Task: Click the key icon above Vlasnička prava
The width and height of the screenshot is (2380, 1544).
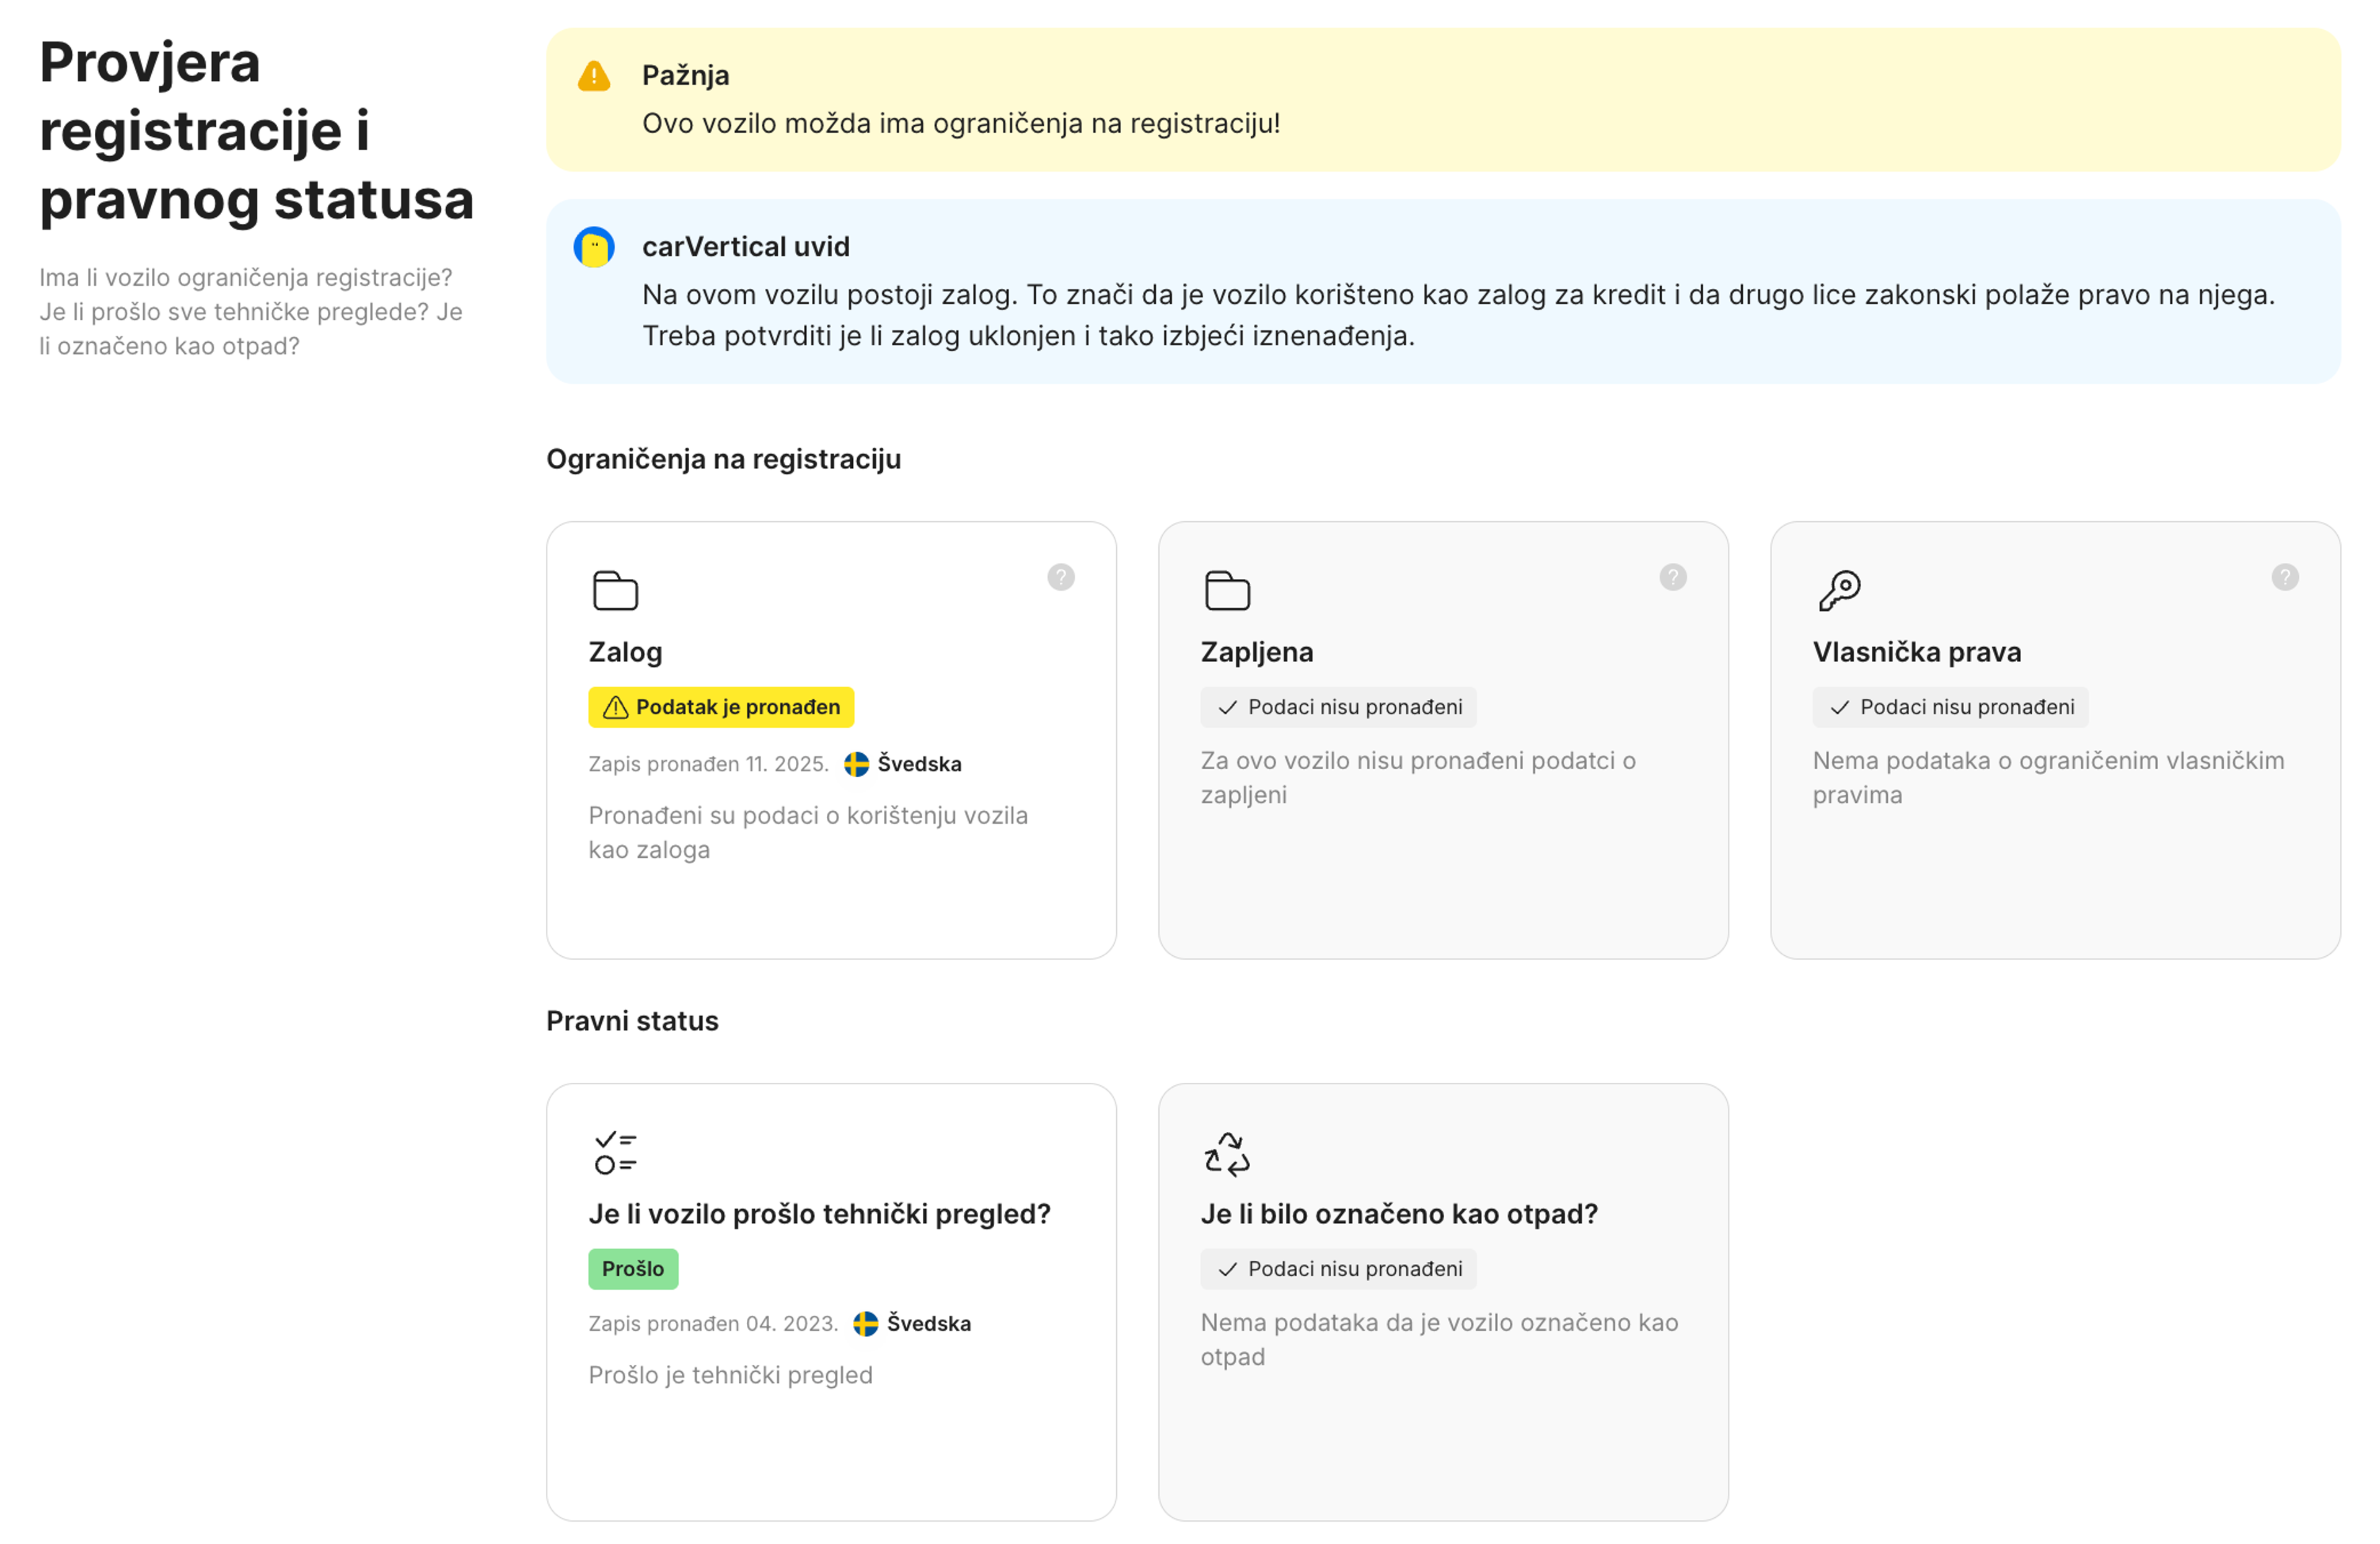Action: click(x=1839, y=590)
